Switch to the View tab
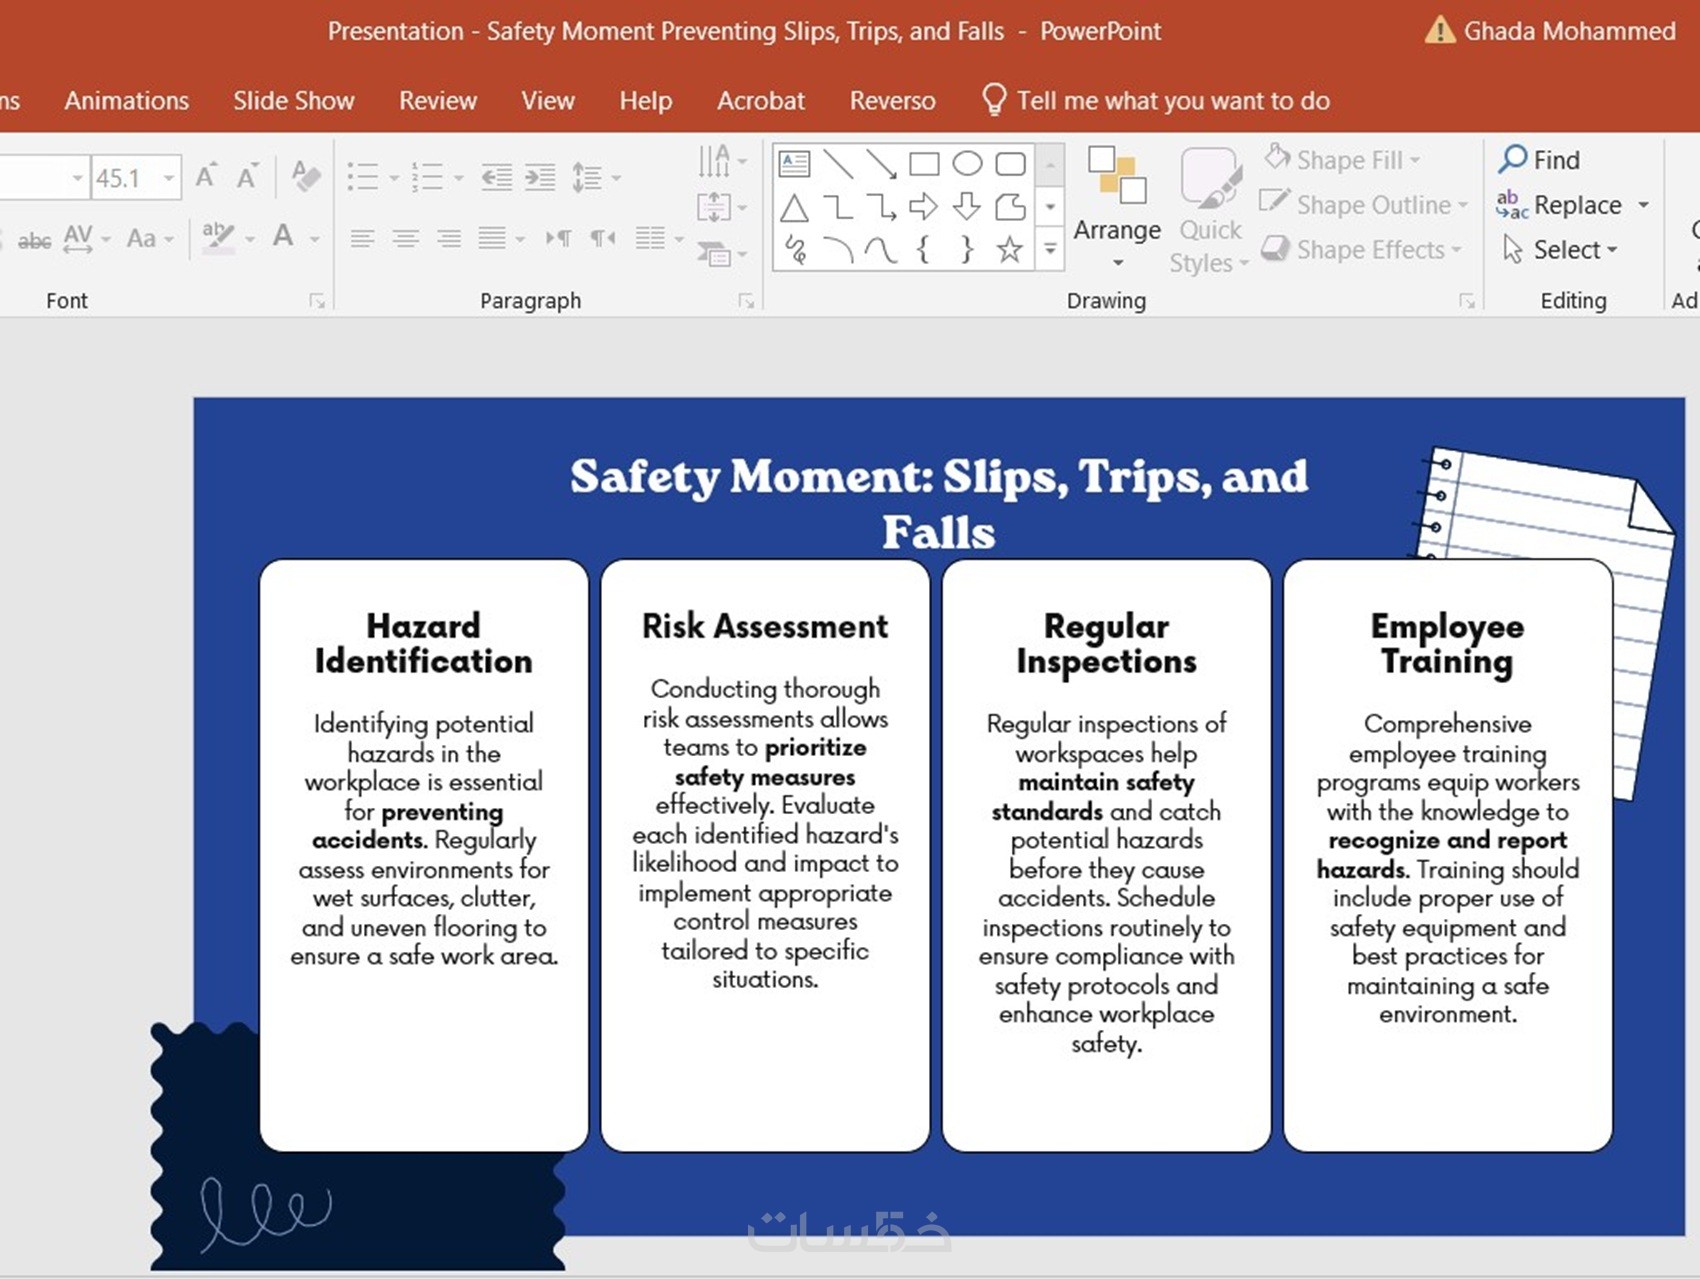This screenshot has width=1700, height=1279. (548, 101)
